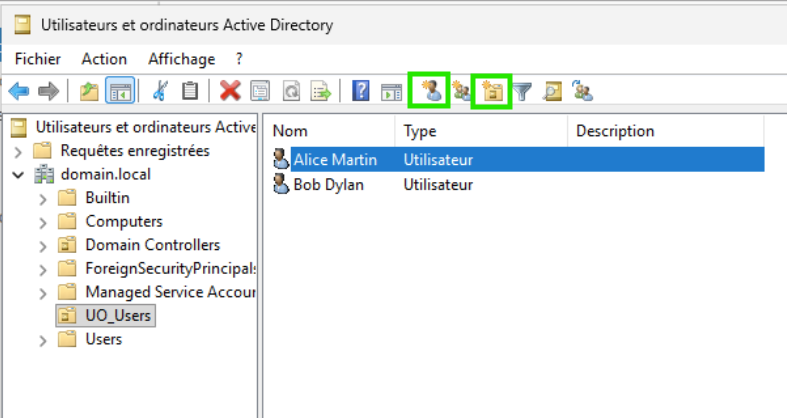Viewport: 787px width, 418px height.
Task: Expand the Users container node
Action: (x=42, y=340)
